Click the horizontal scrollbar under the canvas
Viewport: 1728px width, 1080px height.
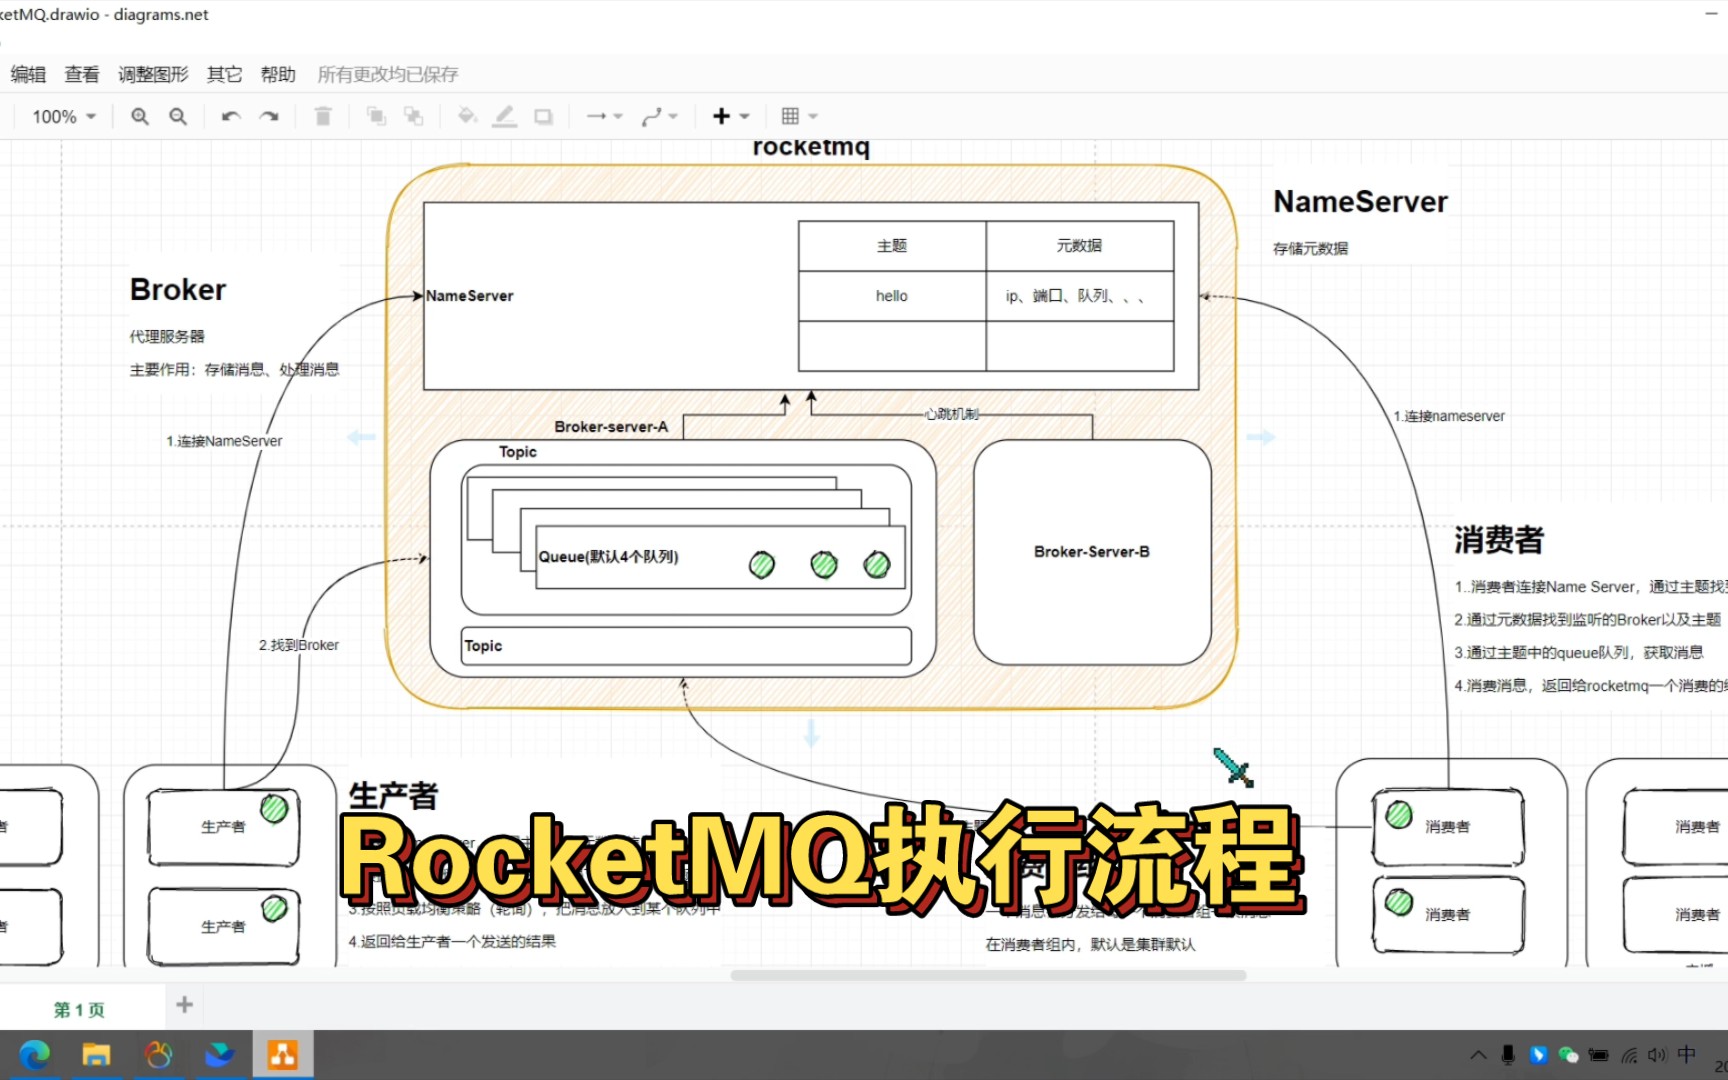[x=988, y=975]
